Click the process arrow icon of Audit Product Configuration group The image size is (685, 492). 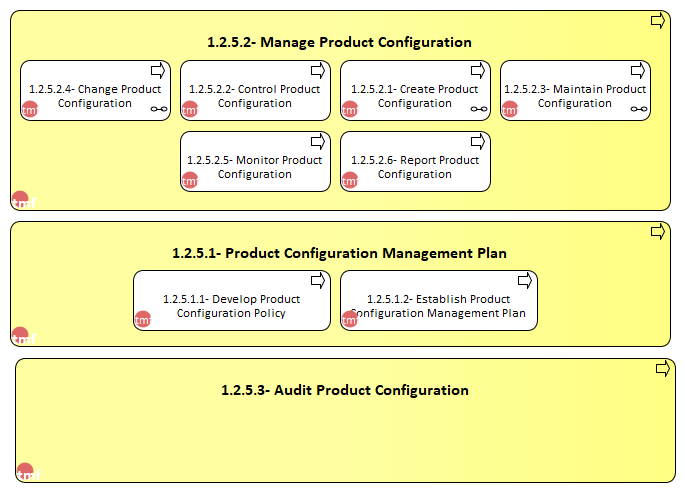[x=663, y=369]
